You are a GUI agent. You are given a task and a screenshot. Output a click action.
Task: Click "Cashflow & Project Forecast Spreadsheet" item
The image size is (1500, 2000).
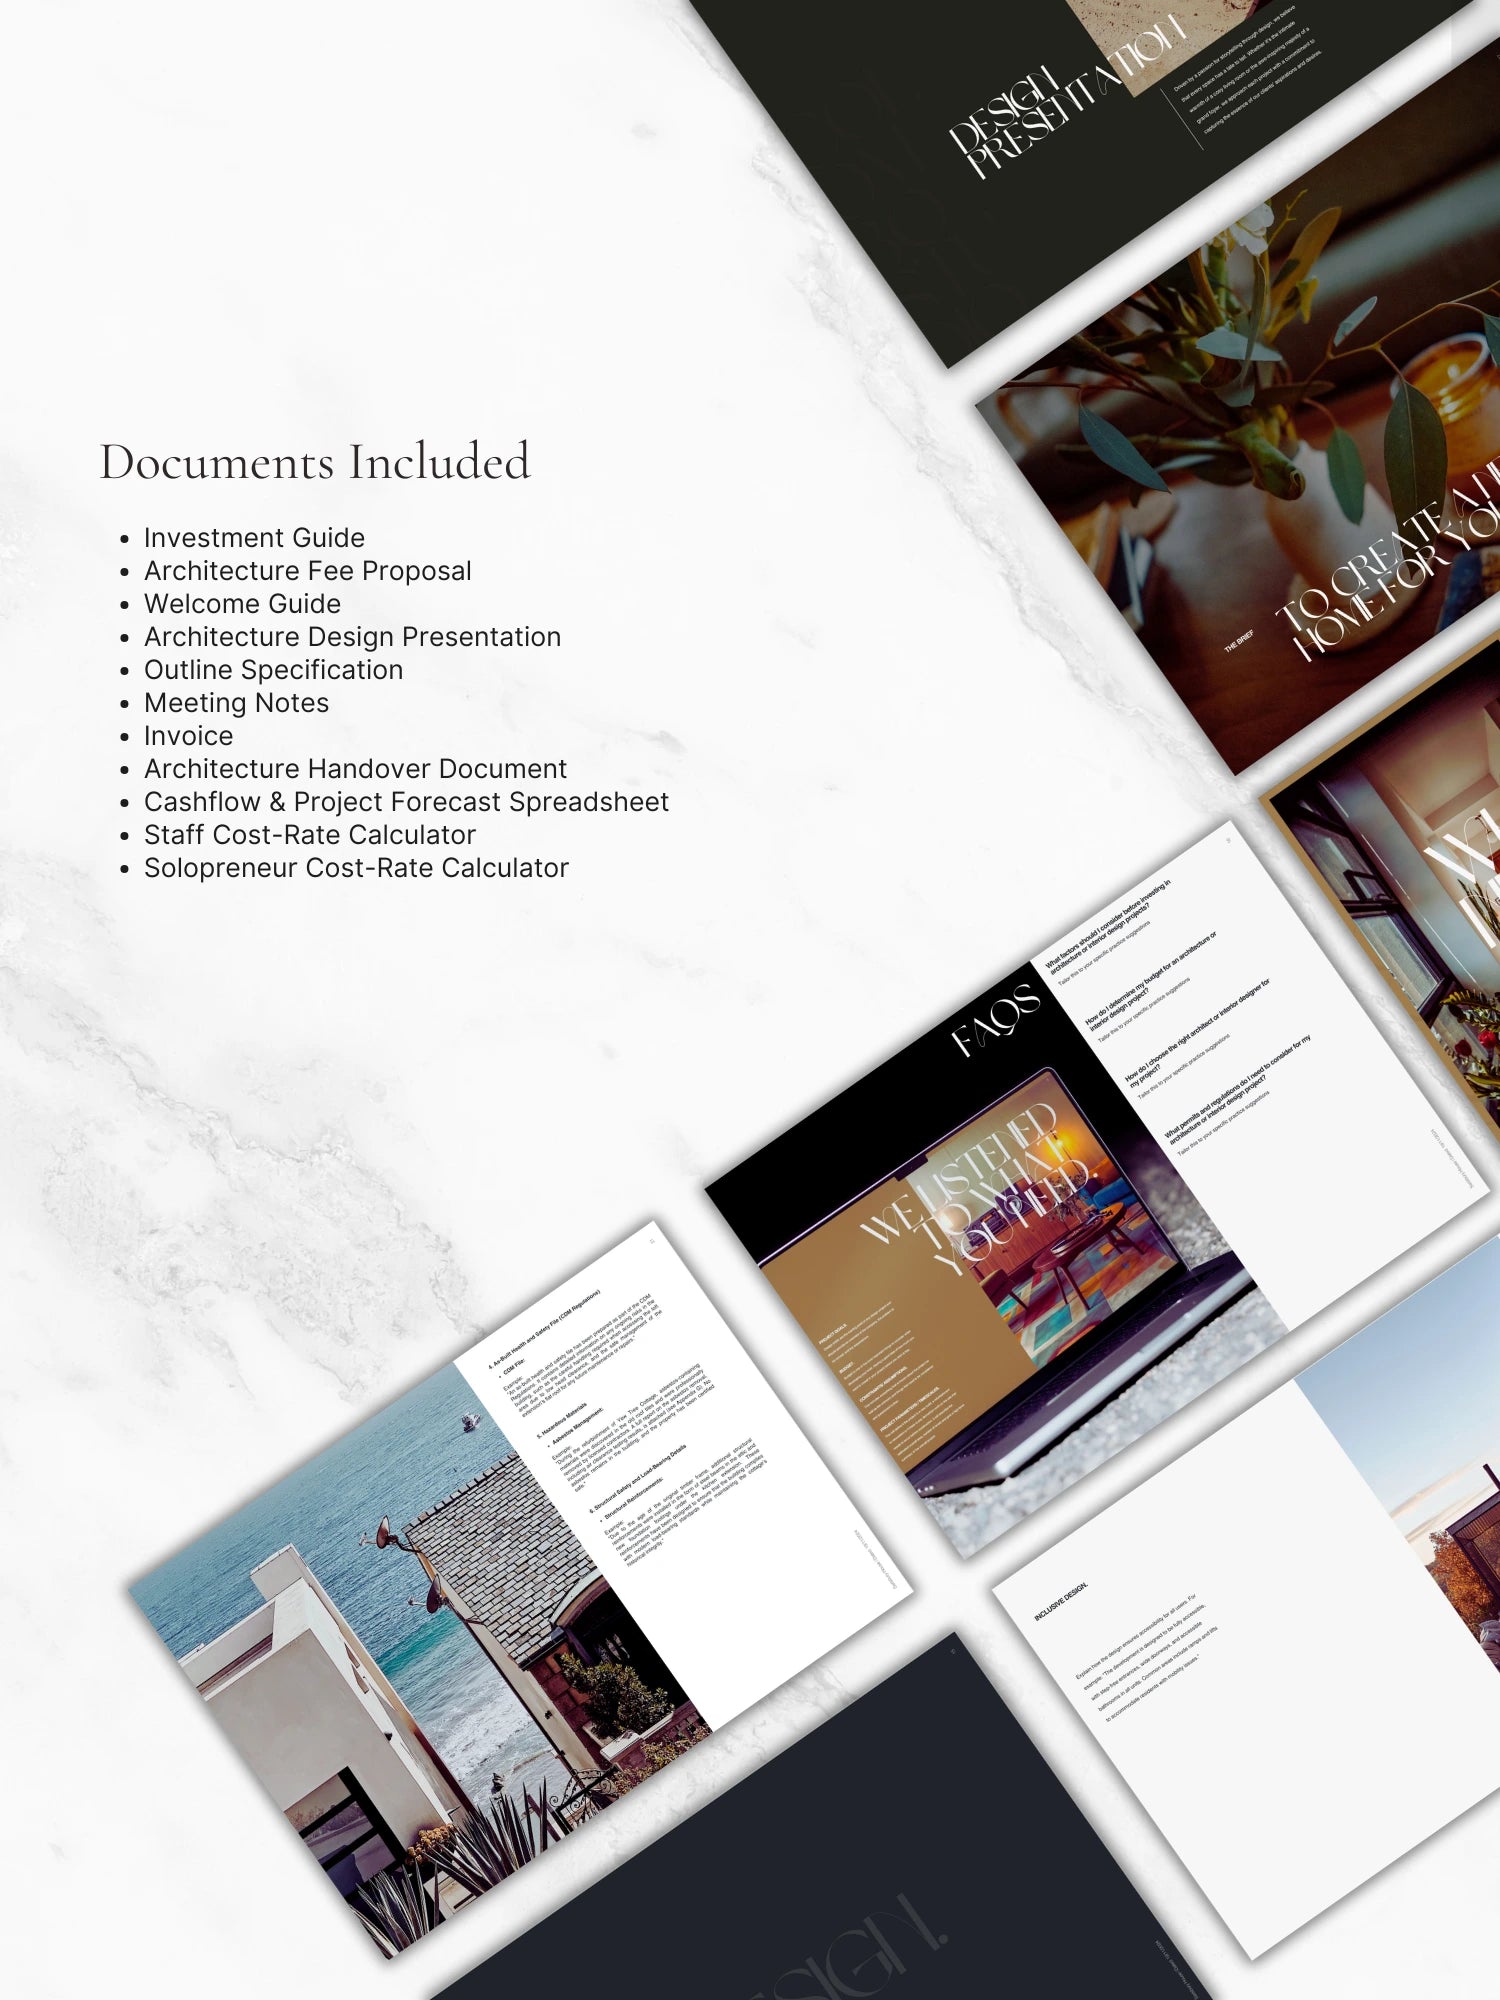pos(406,802)
